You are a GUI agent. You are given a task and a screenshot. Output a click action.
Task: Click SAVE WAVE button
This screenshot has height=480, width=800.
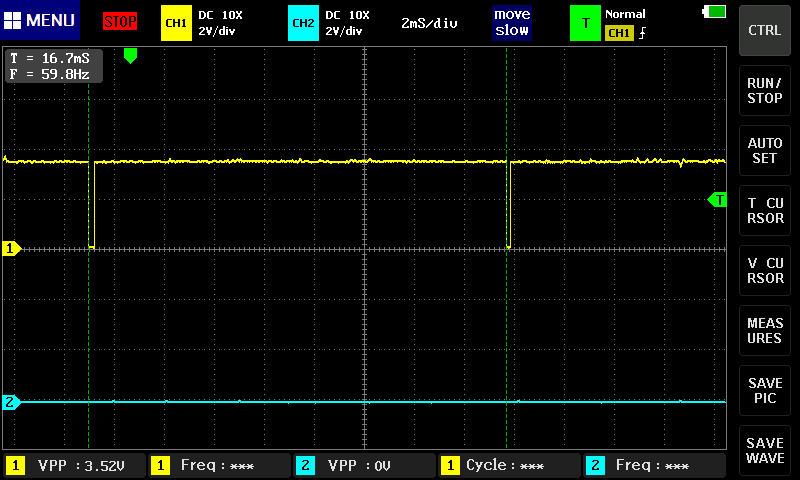click(765, 450)
